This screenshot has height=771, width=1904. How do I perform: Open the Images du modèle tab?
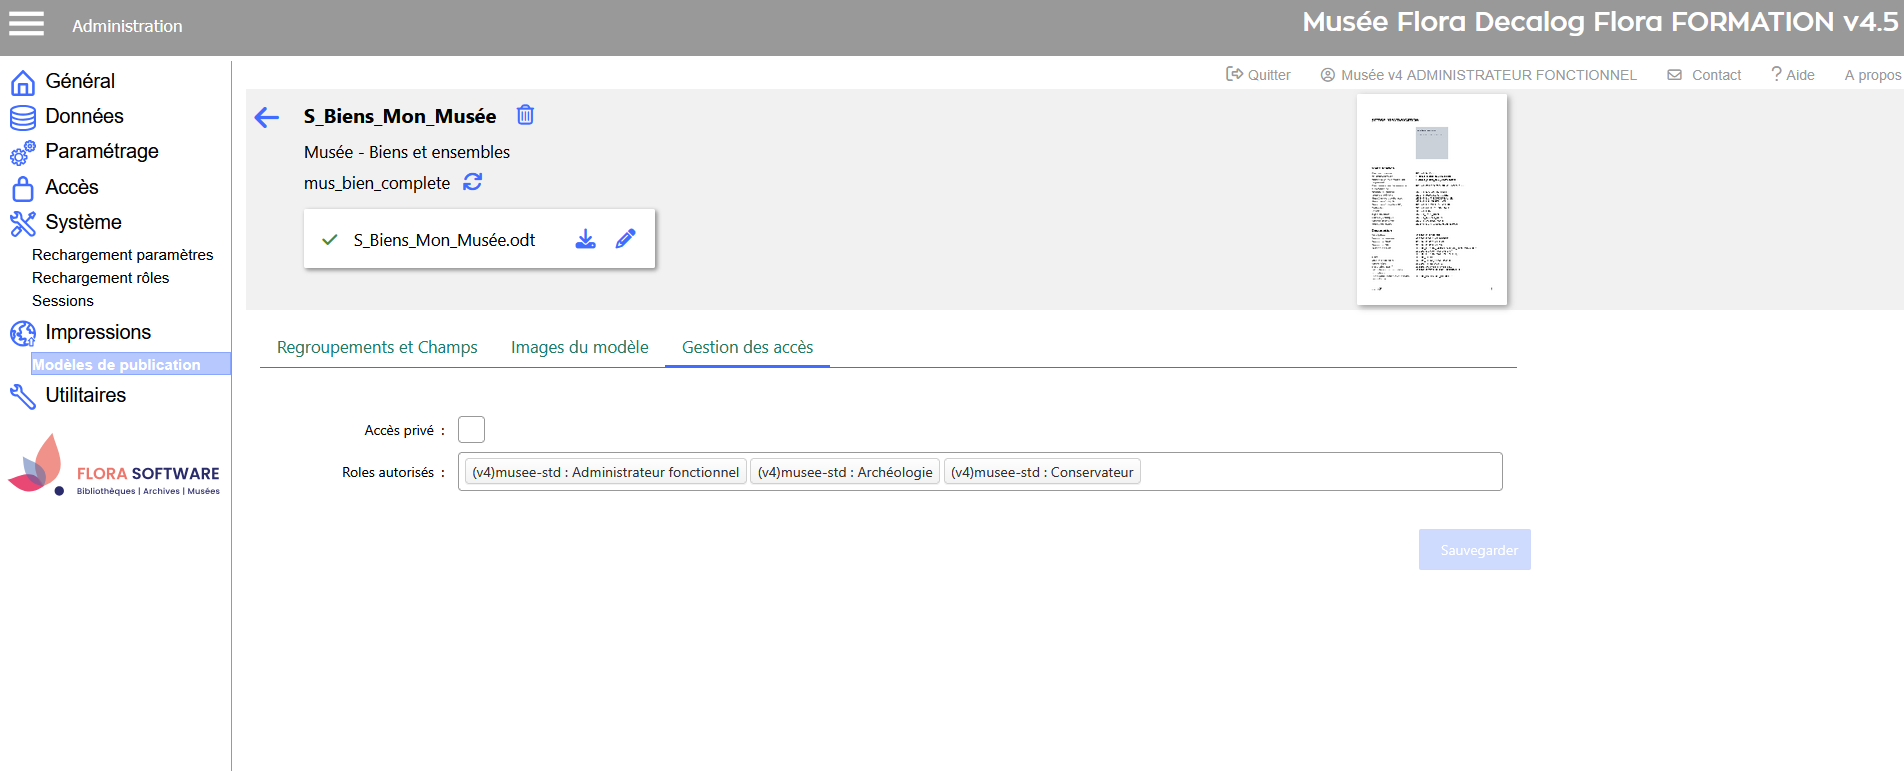pos(579,347)
